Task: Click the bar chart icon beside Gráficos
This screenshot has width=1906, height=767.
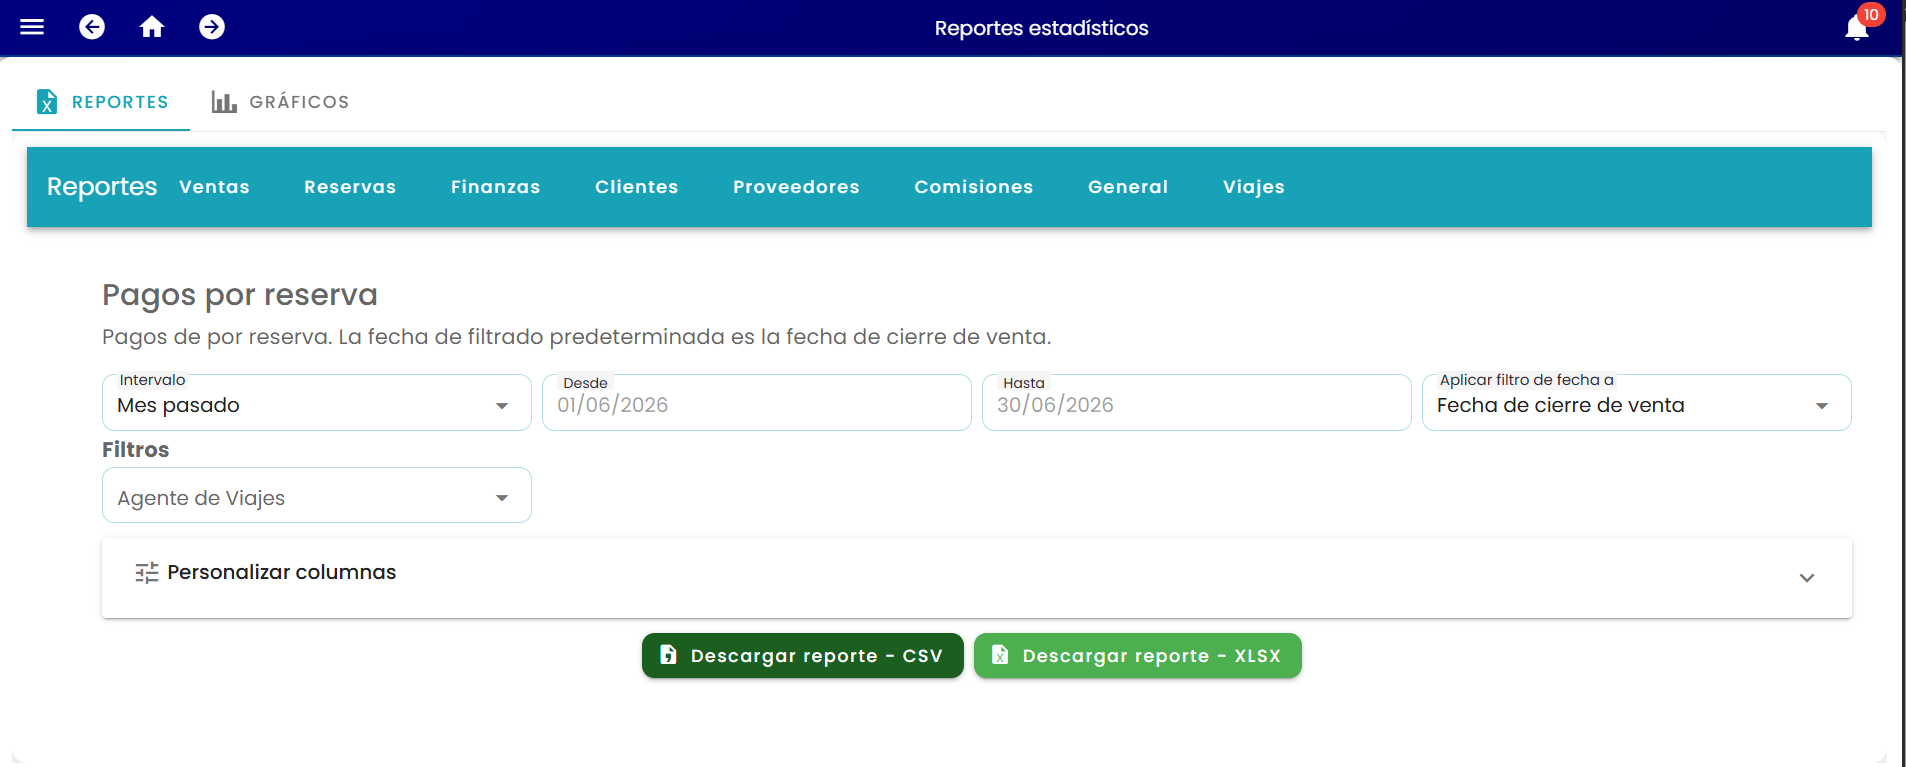Action: [224, 102]
